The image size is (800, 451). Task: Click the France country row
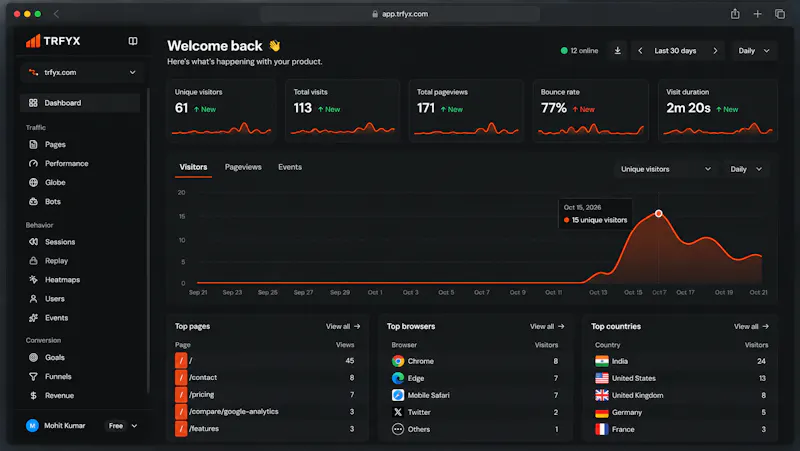pyautogui.click(x=680, y=429)
